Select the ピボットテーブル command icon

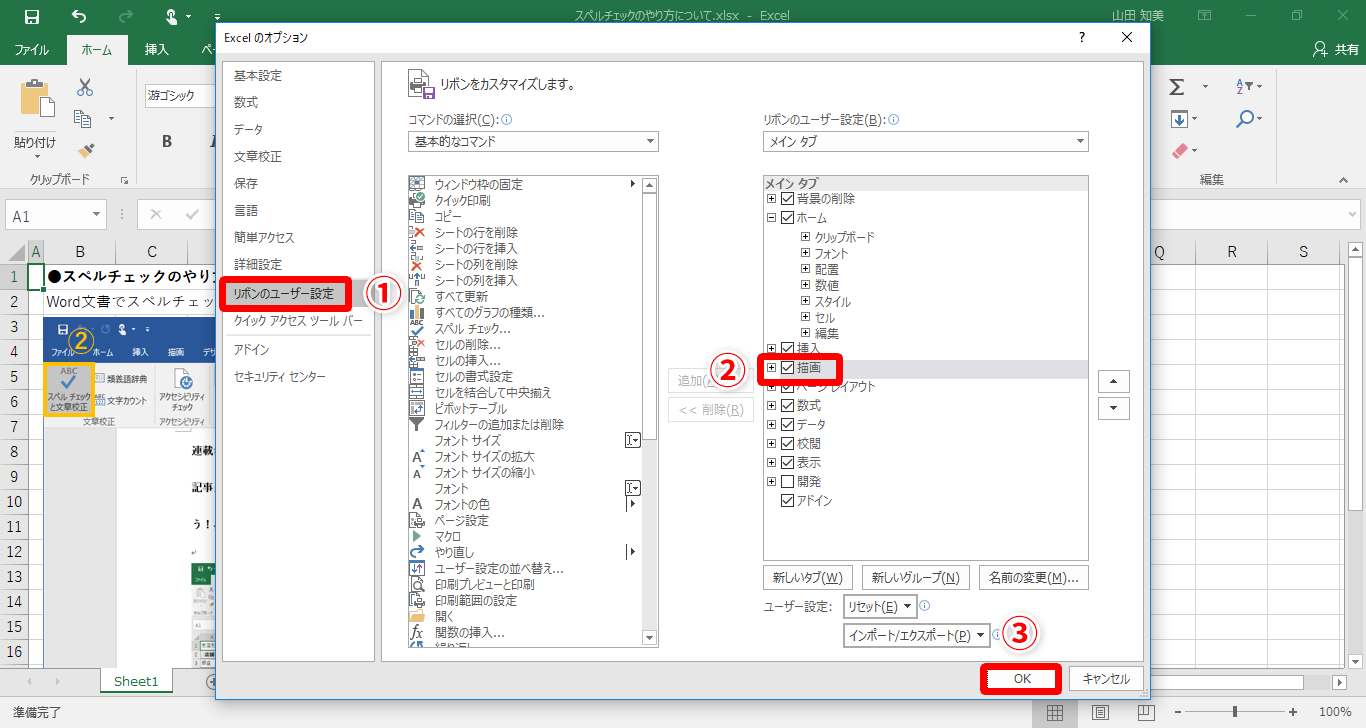pos(418,408)
